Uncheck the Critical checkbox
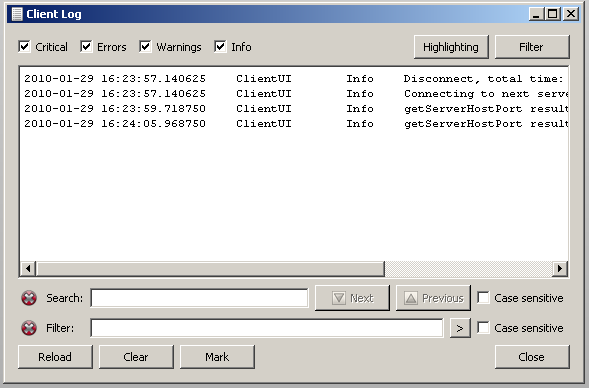Viewport: 589px width, 388px height. [24, 47]
